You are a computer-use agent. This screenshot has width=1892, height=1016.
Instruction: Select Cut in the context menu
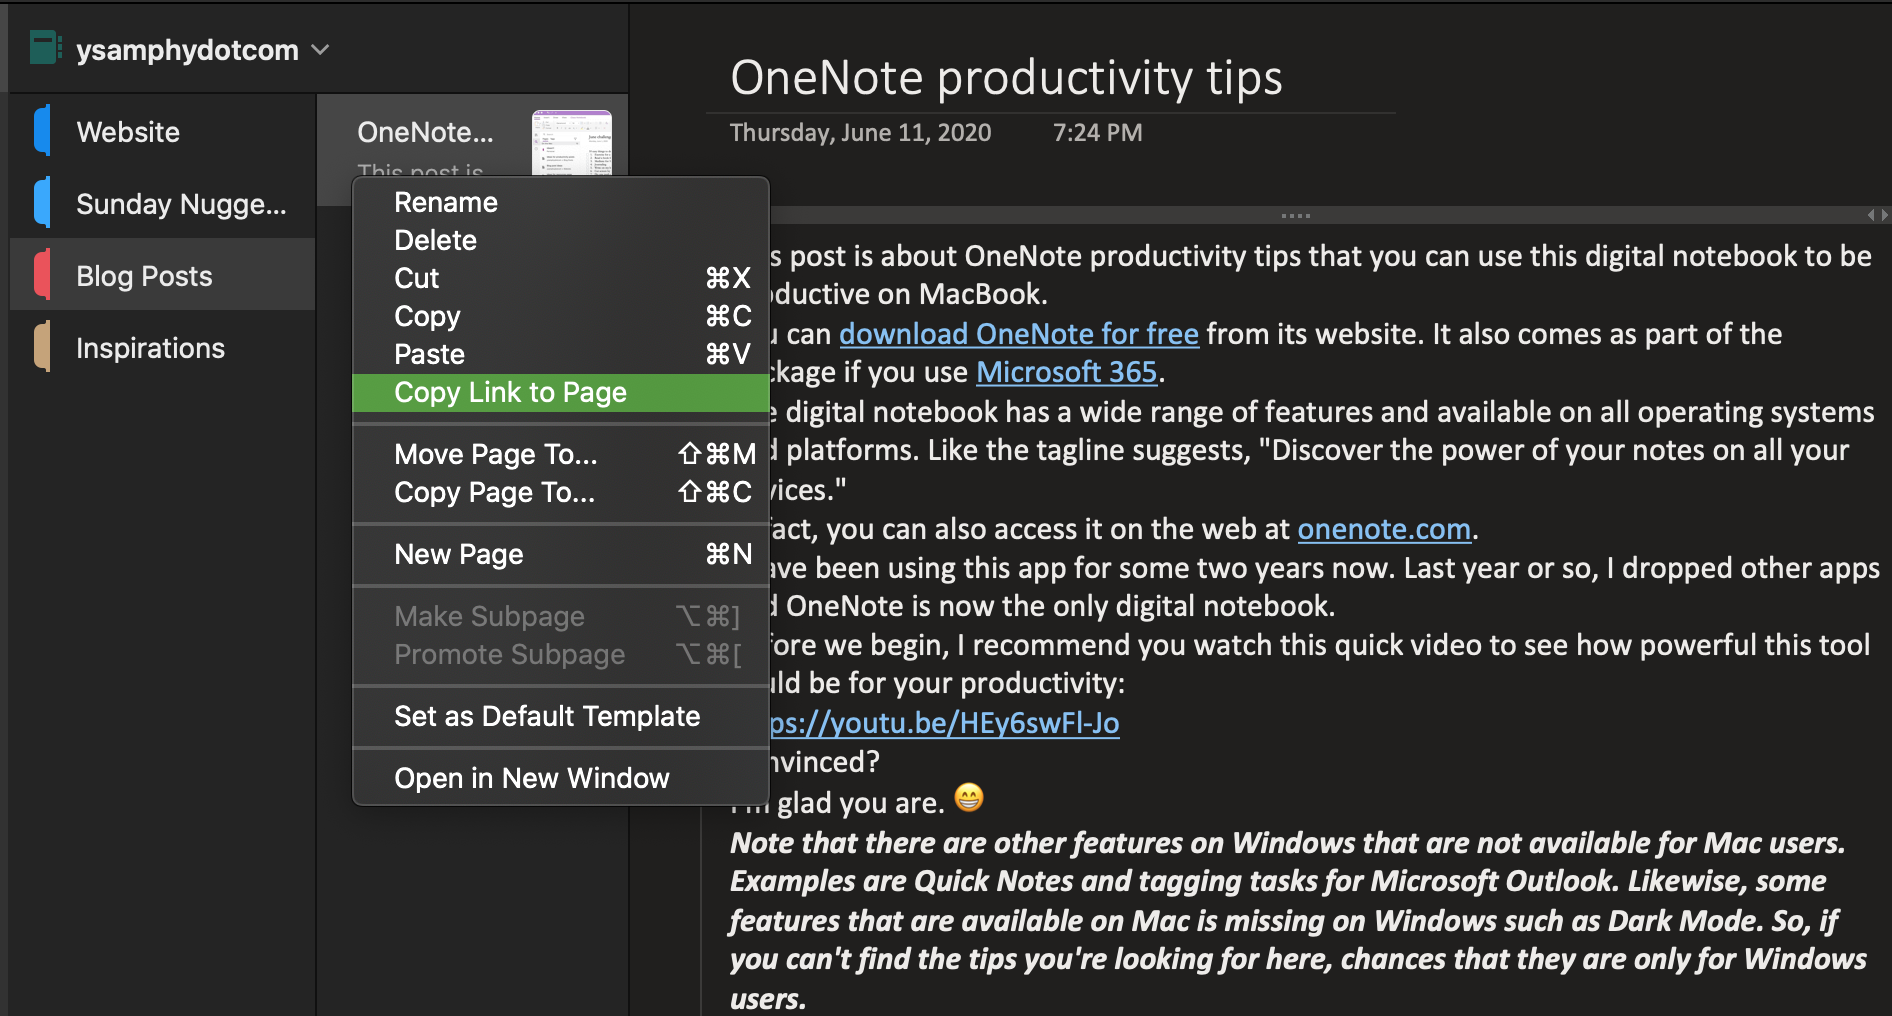(x=561, y=278)
